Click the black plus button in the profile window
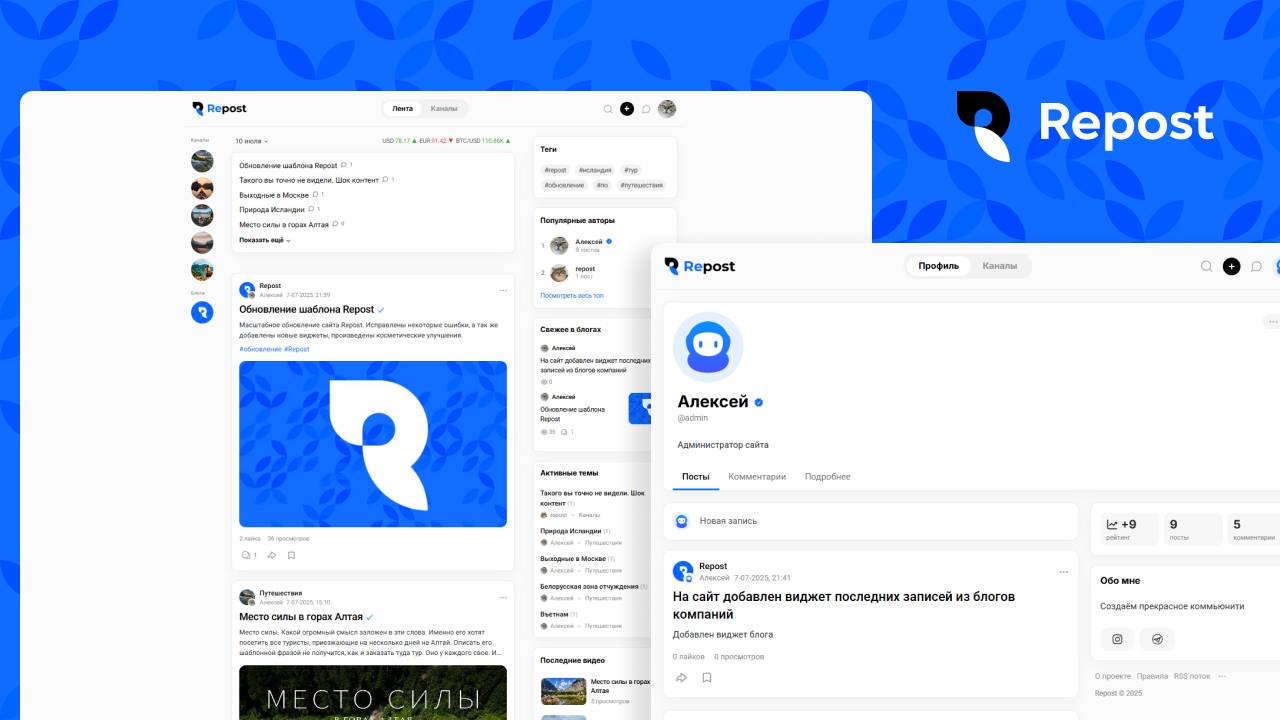1280x720 pixels. point(1232,266)
